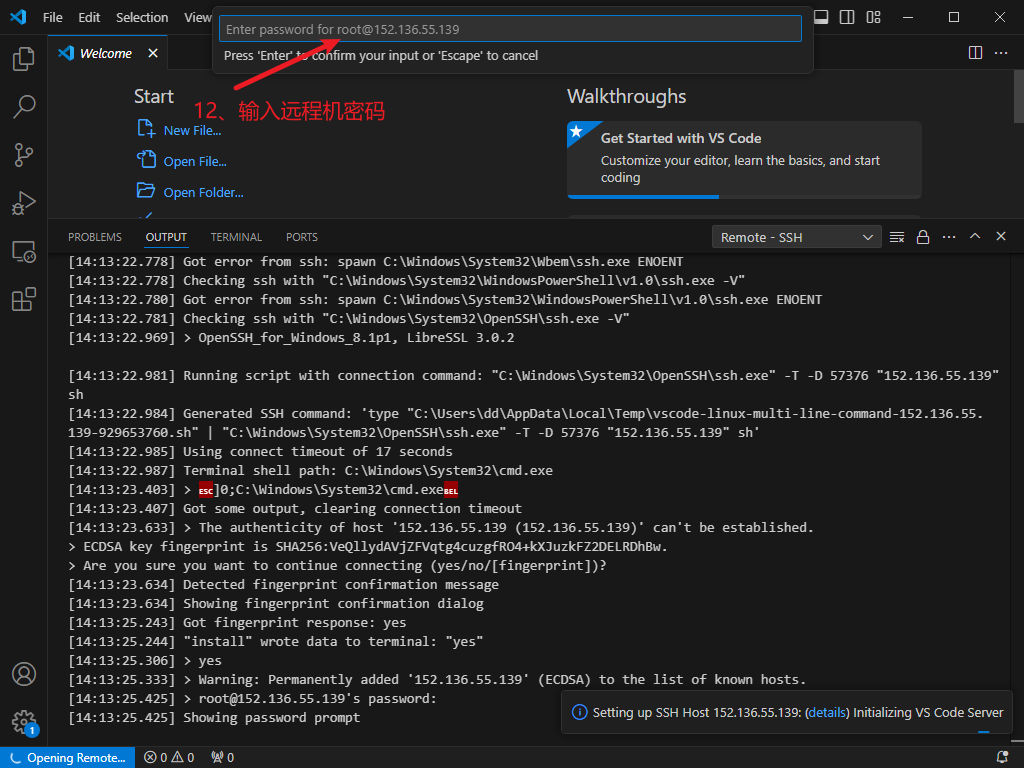Open the Edit menu
This screenshot has width=1024, height=768.
click(89, 18)
